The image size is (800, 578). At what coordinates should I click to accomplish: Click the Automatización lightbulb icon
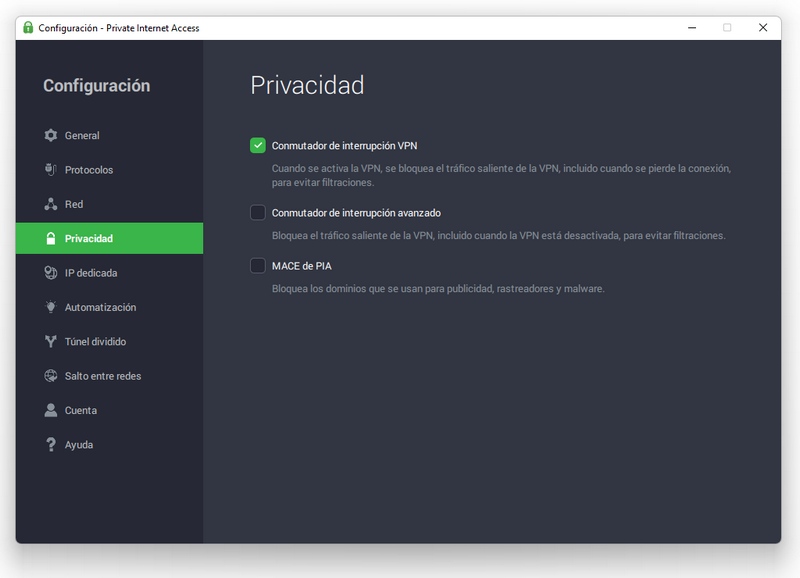click(51, 307)
